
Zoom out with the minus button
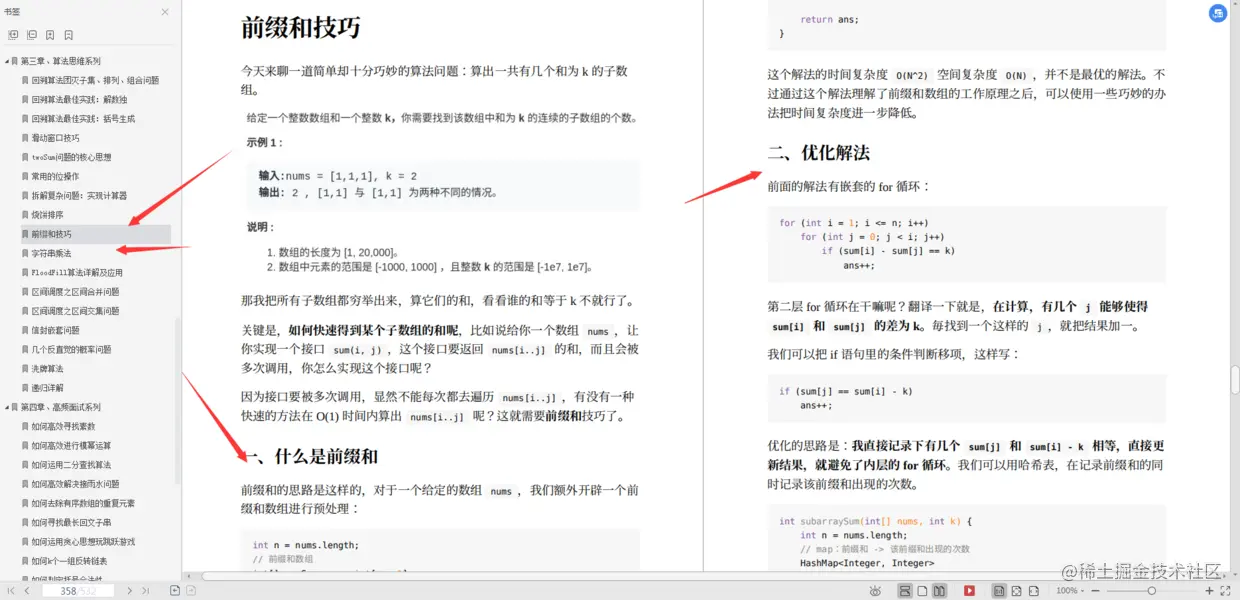click(x=1095, y=591)
